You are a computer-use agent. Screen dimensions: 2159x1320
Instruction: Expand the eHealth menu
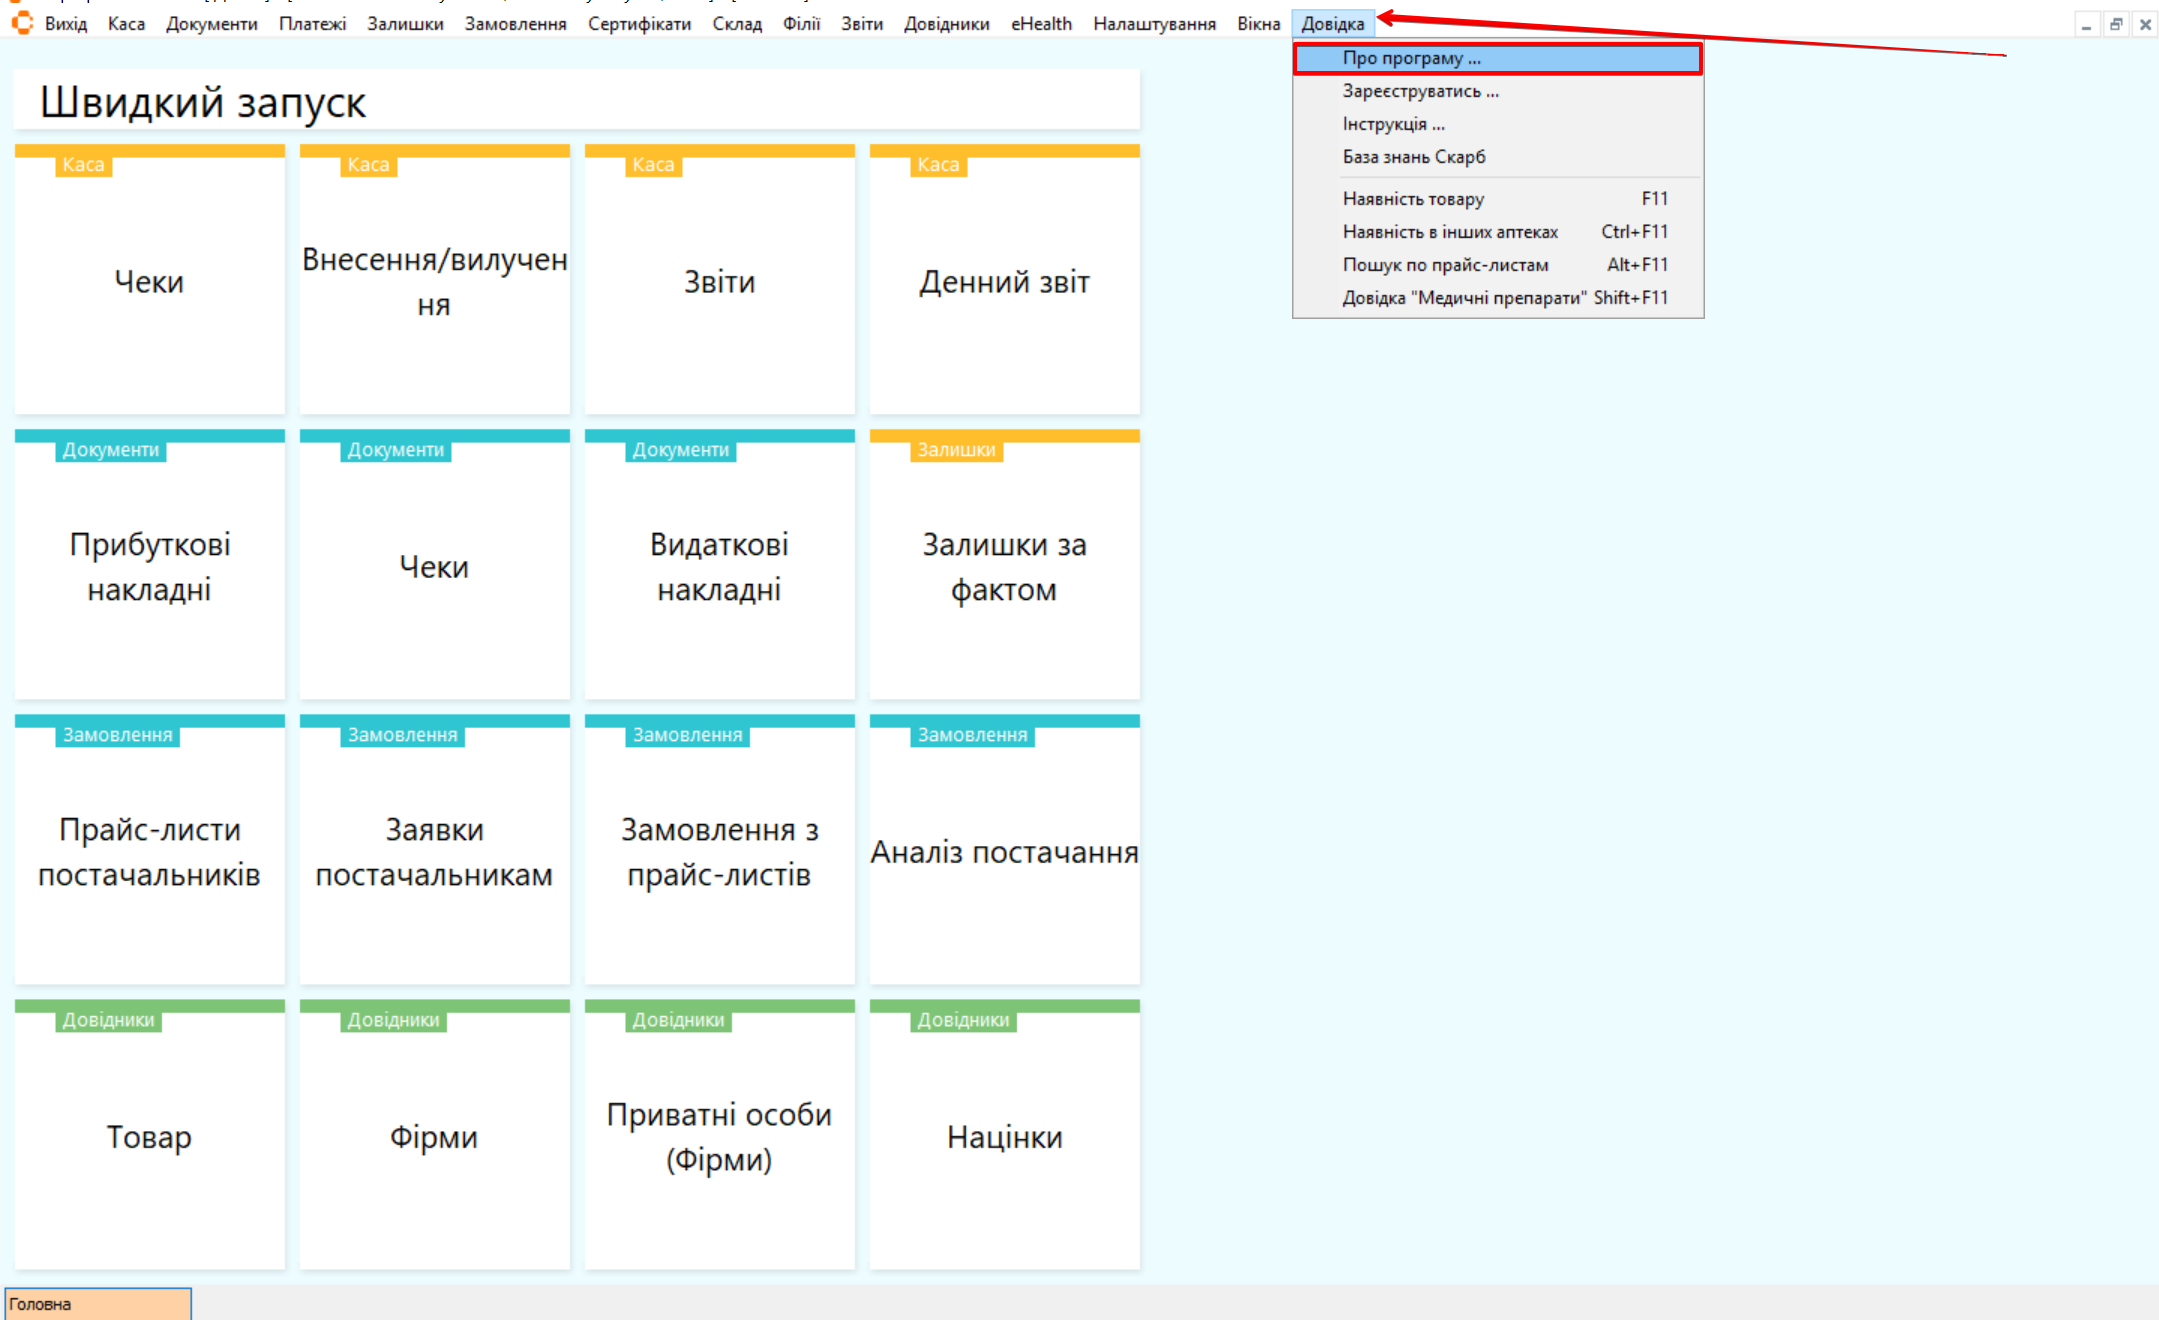pos(1041,24)
